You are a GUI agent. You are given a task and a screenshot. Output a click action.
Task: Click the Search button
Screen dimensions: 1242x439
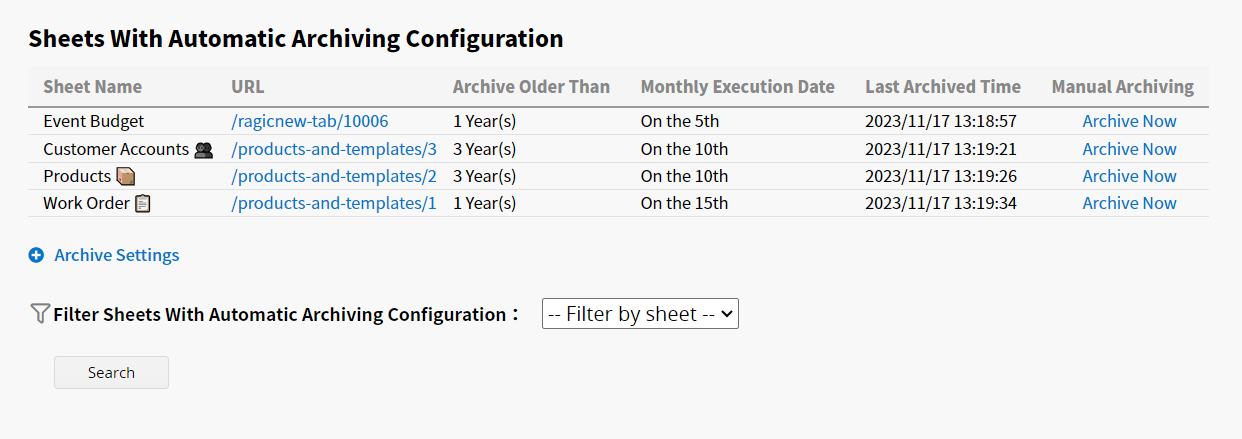pyautogui.click(x=111, y=372)
